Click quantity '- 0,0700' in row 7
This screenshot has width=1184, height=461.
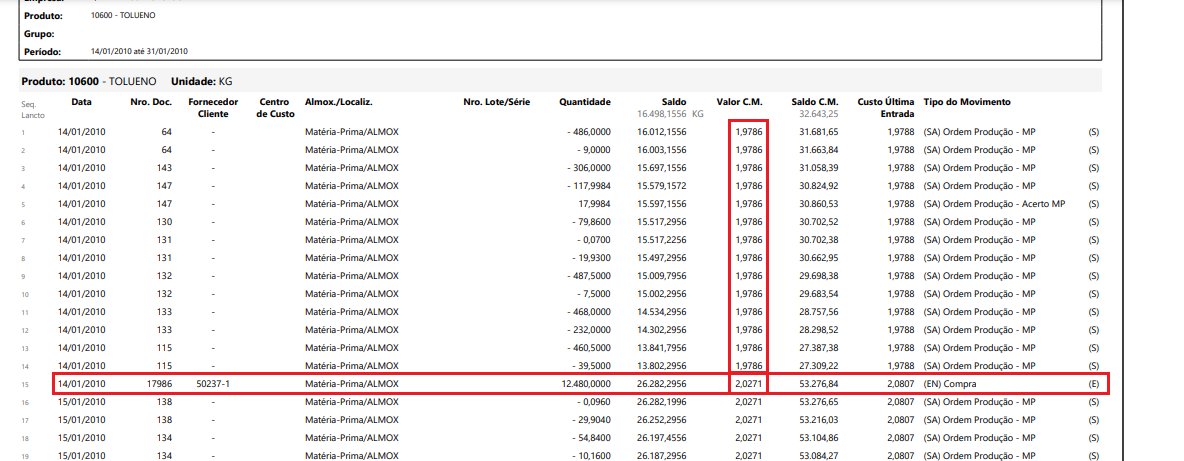click(x=594, y=240)
